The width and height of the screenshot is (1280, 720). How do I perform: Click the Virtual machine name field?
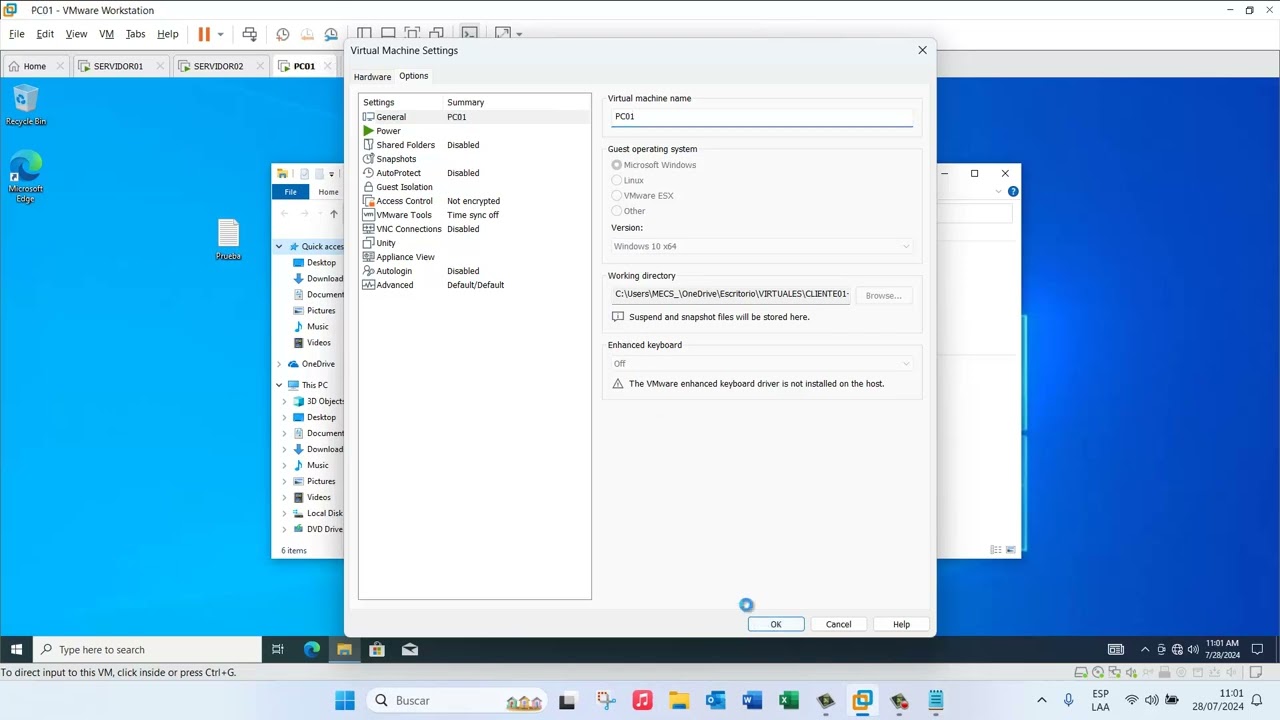click(762, 117)
